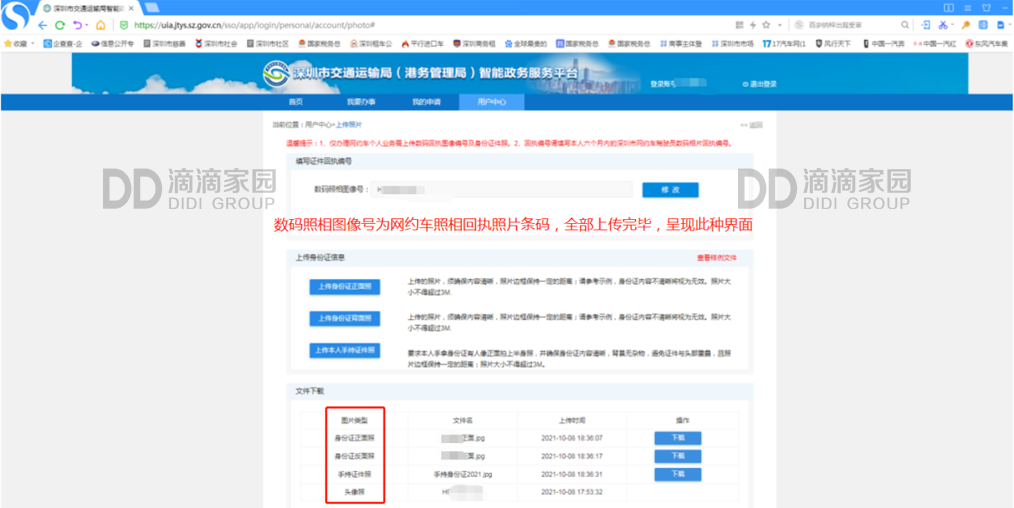1014x508 pixels.
Task: Click the blue square extension icon
Action: (x=983, y=25)
